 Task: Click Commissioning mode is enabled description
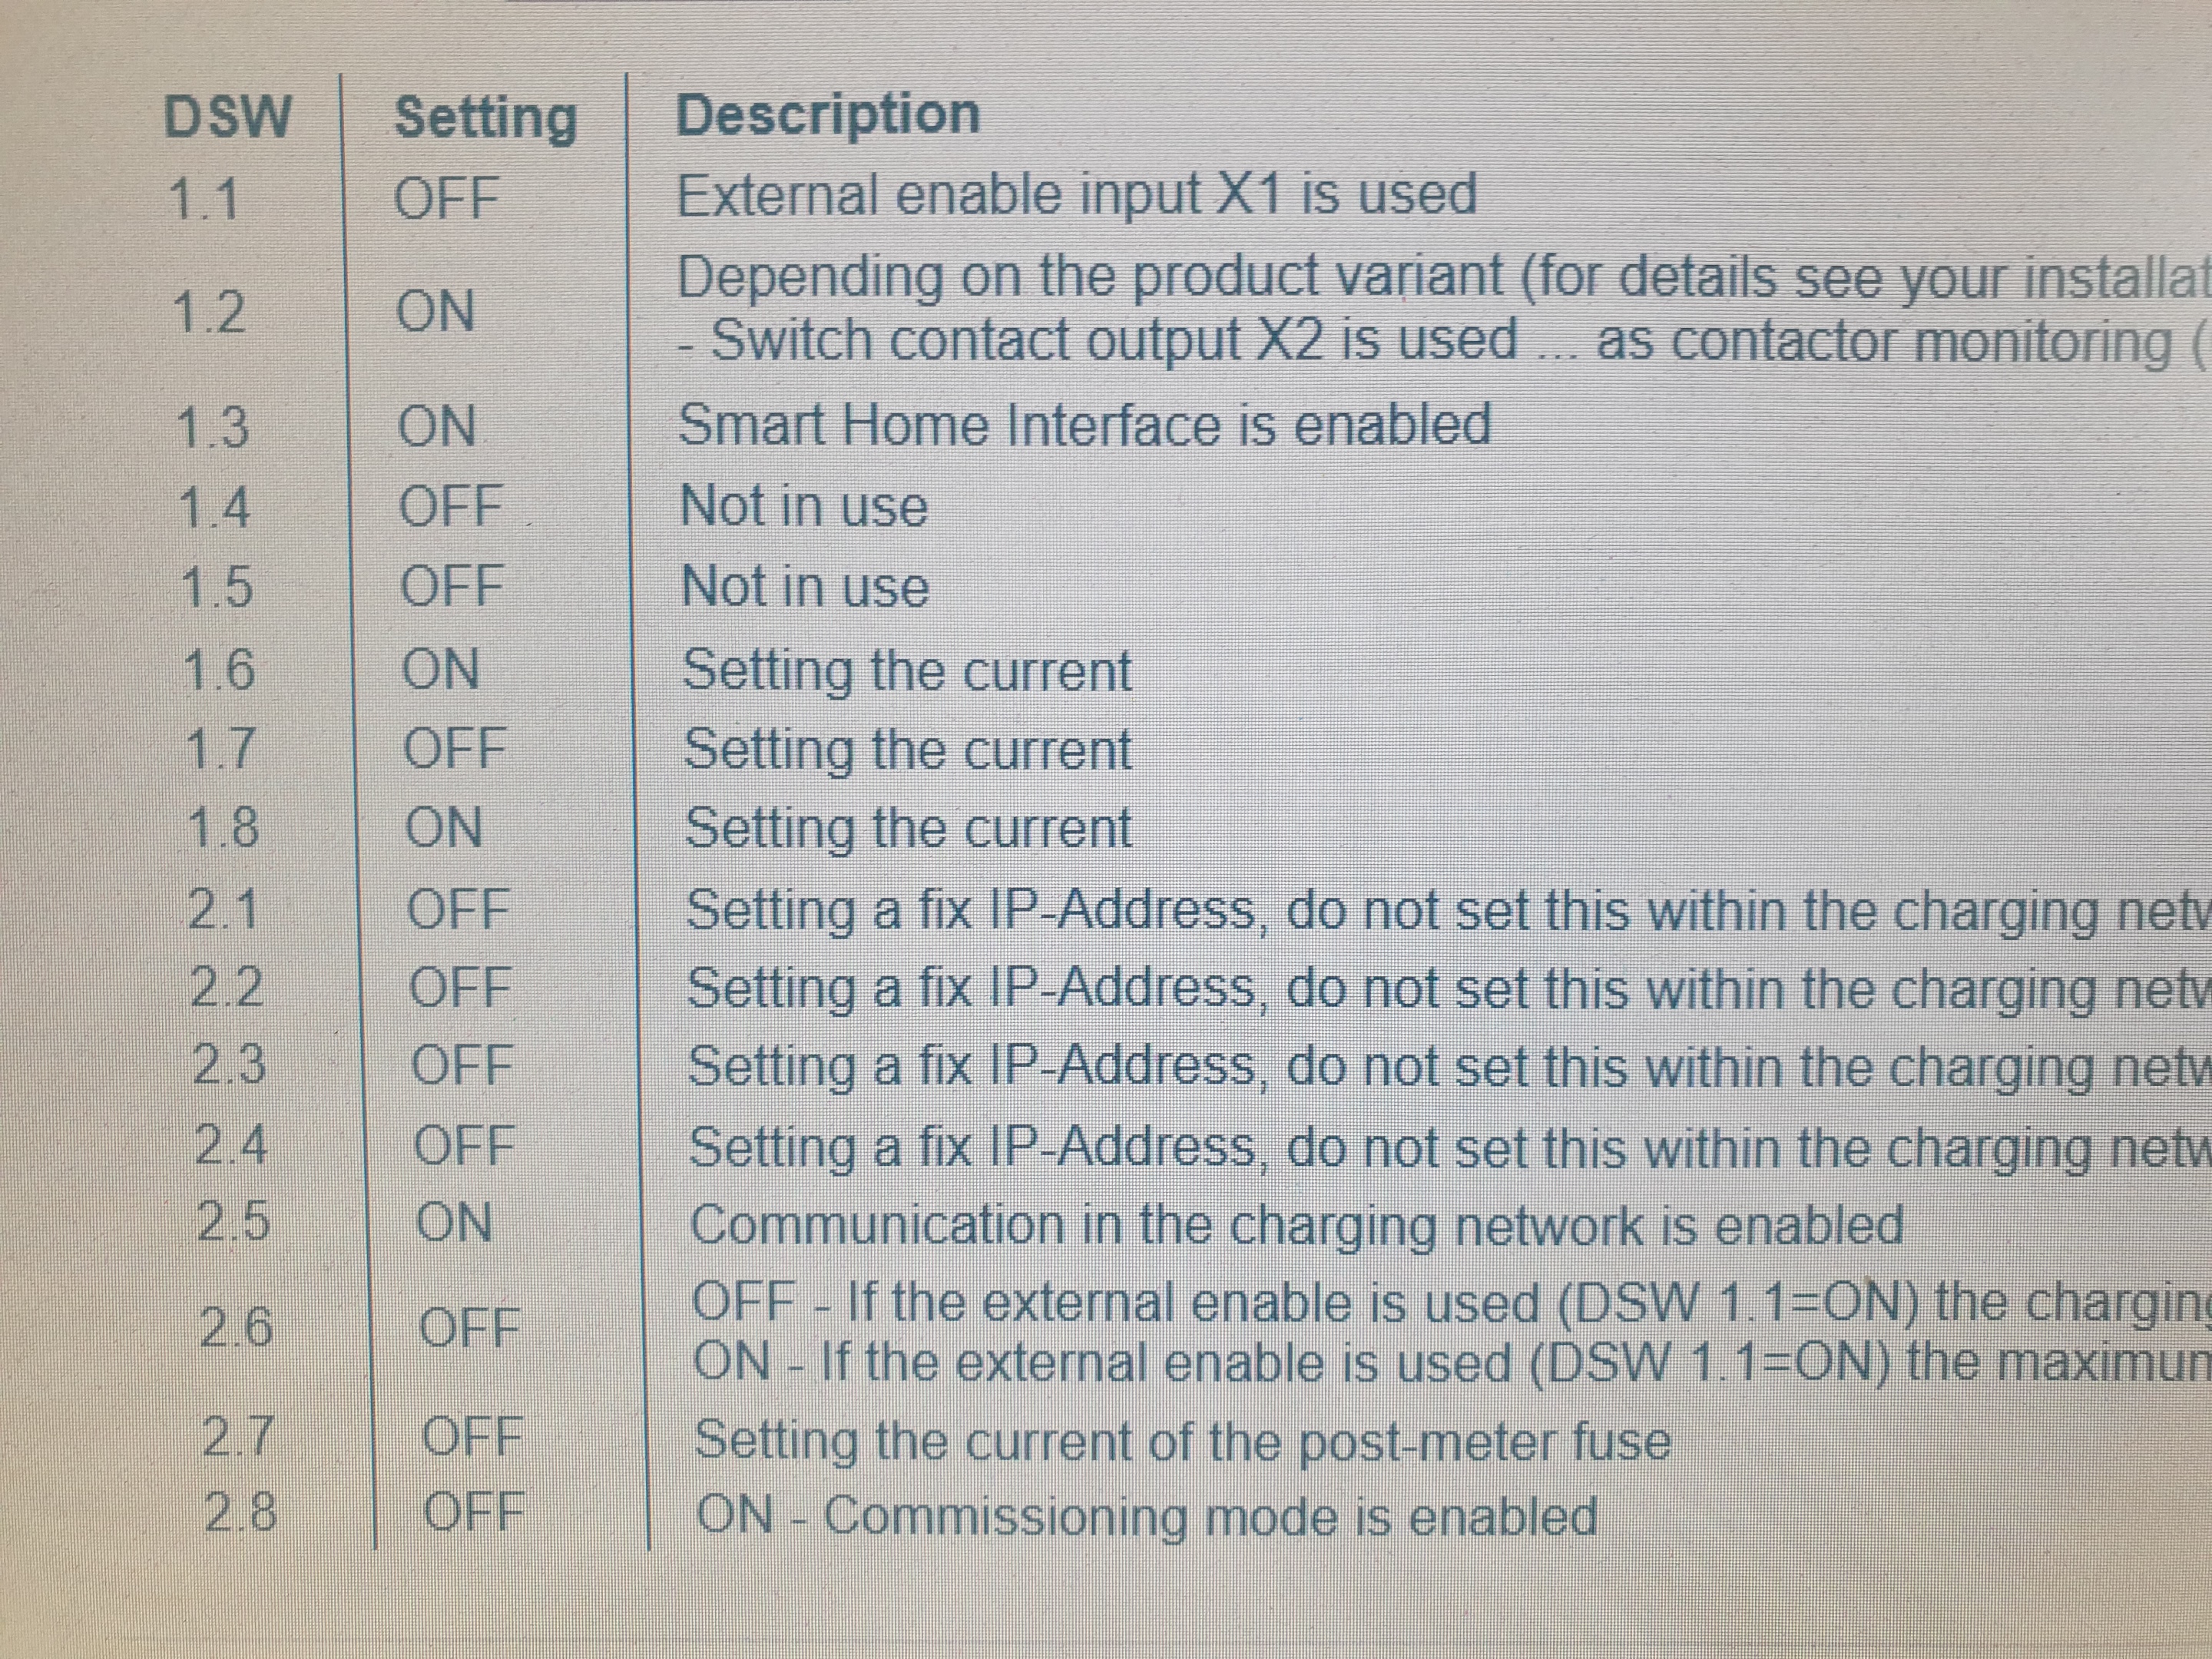pyautogui.click(x=1146, y=1516)
